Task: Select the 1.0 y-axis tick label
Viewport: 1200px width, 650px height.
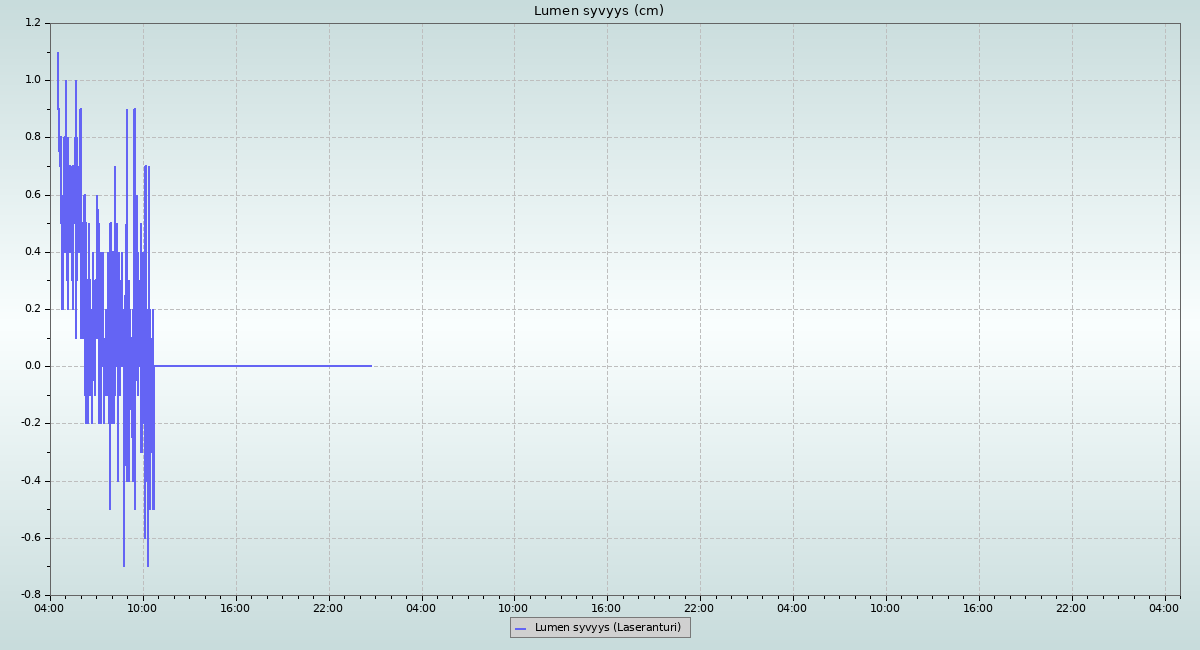Action: pos(33,80)
